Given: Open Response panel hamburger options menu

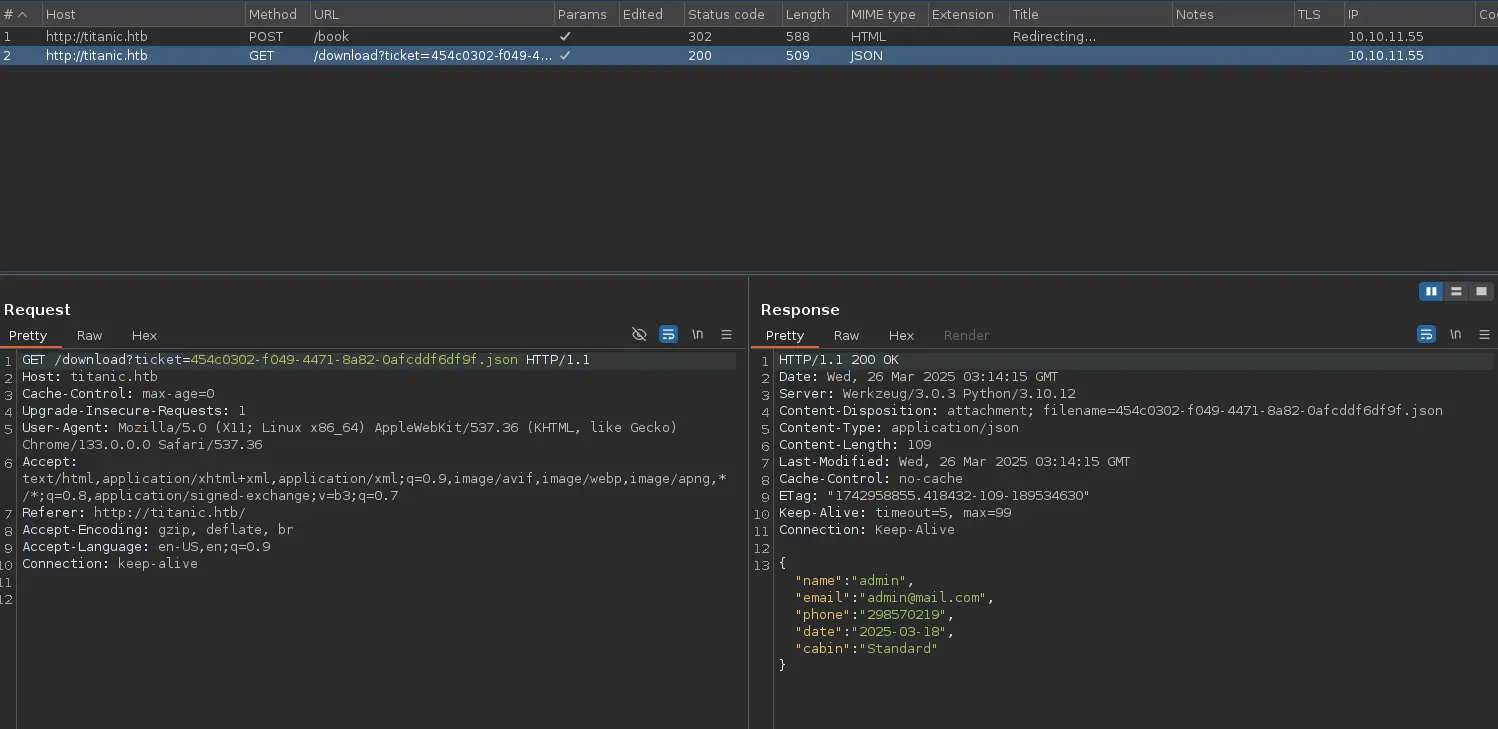Looking at the screenshot, I should pos(1485,335).
